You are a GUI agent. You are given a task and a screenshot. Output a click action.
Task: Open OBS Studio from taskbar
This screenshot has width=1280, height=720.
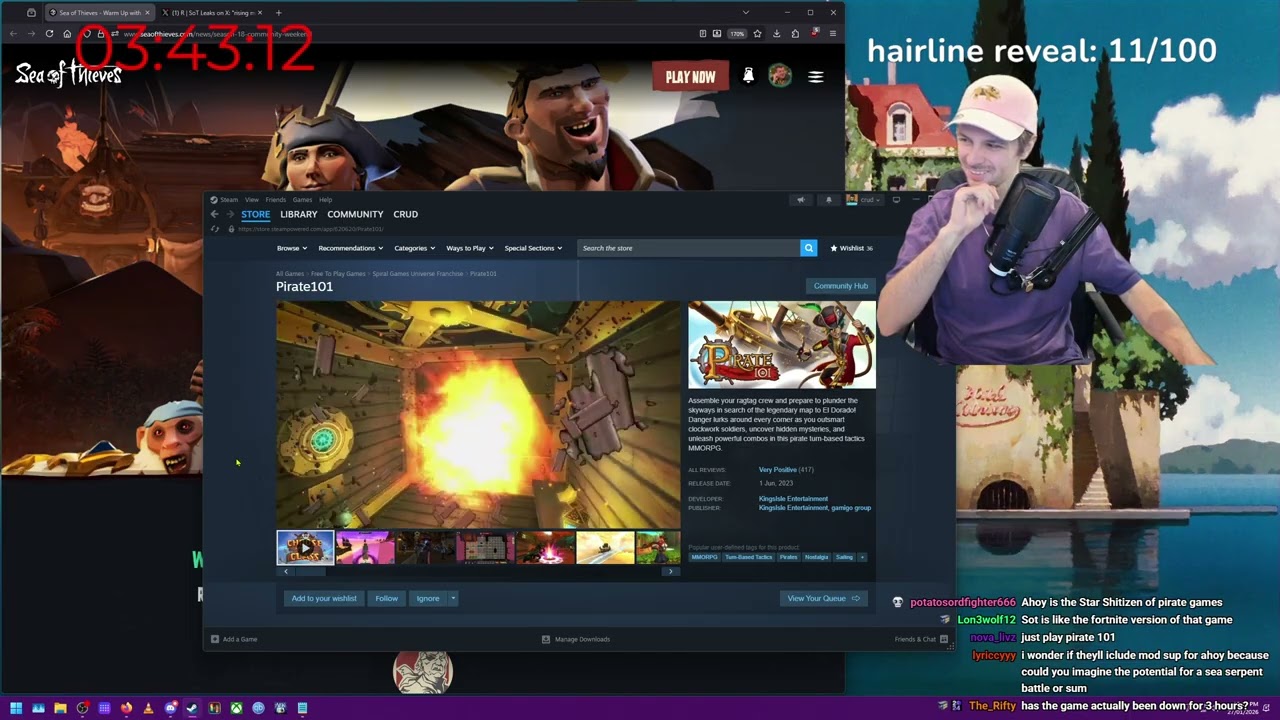coord(82,708)
